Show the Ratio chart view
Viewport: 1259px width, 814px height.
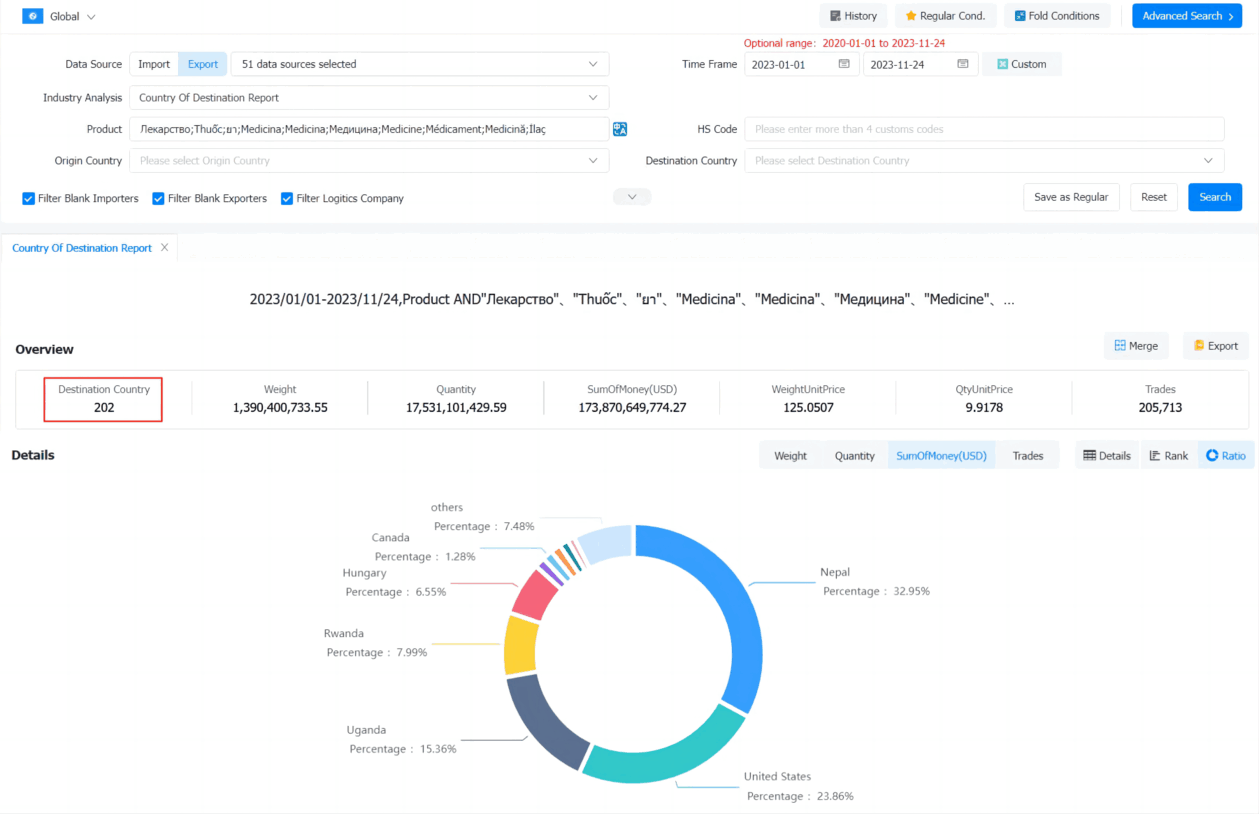[x=1226, y=455]
